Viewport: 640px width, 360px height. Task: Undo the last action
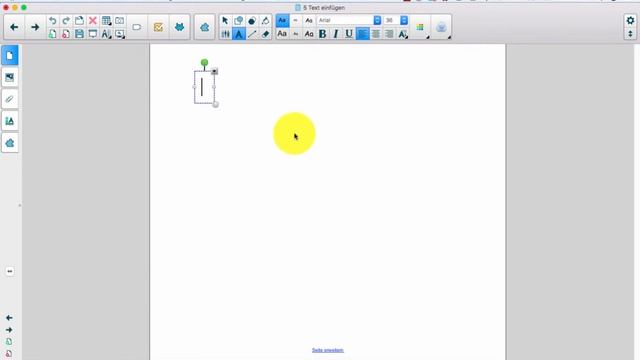(52, 20)
